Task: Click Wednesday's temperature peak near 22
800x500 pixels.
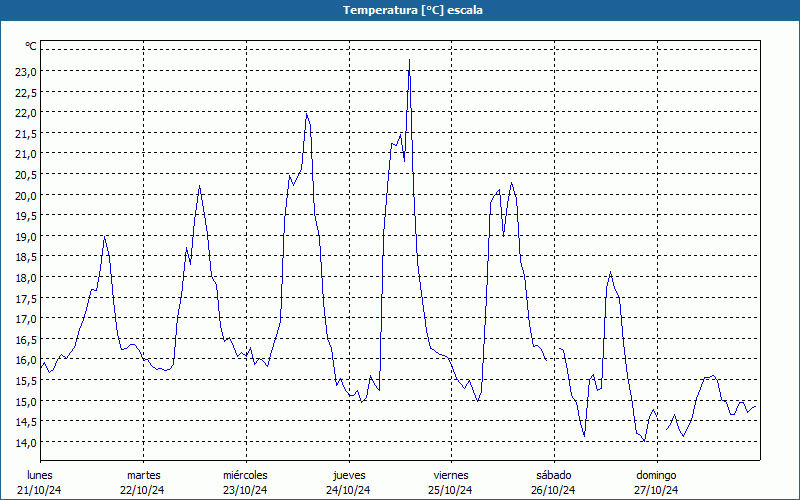Action: 306,114
